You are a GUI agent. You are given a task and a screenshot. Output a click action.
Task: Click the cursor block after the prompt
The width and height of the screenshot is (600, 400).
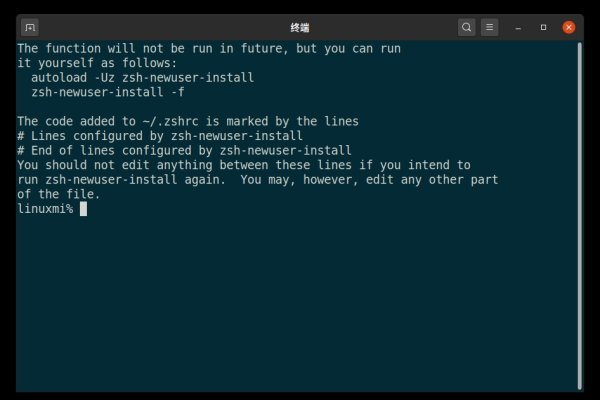click(x=84, y=209)
